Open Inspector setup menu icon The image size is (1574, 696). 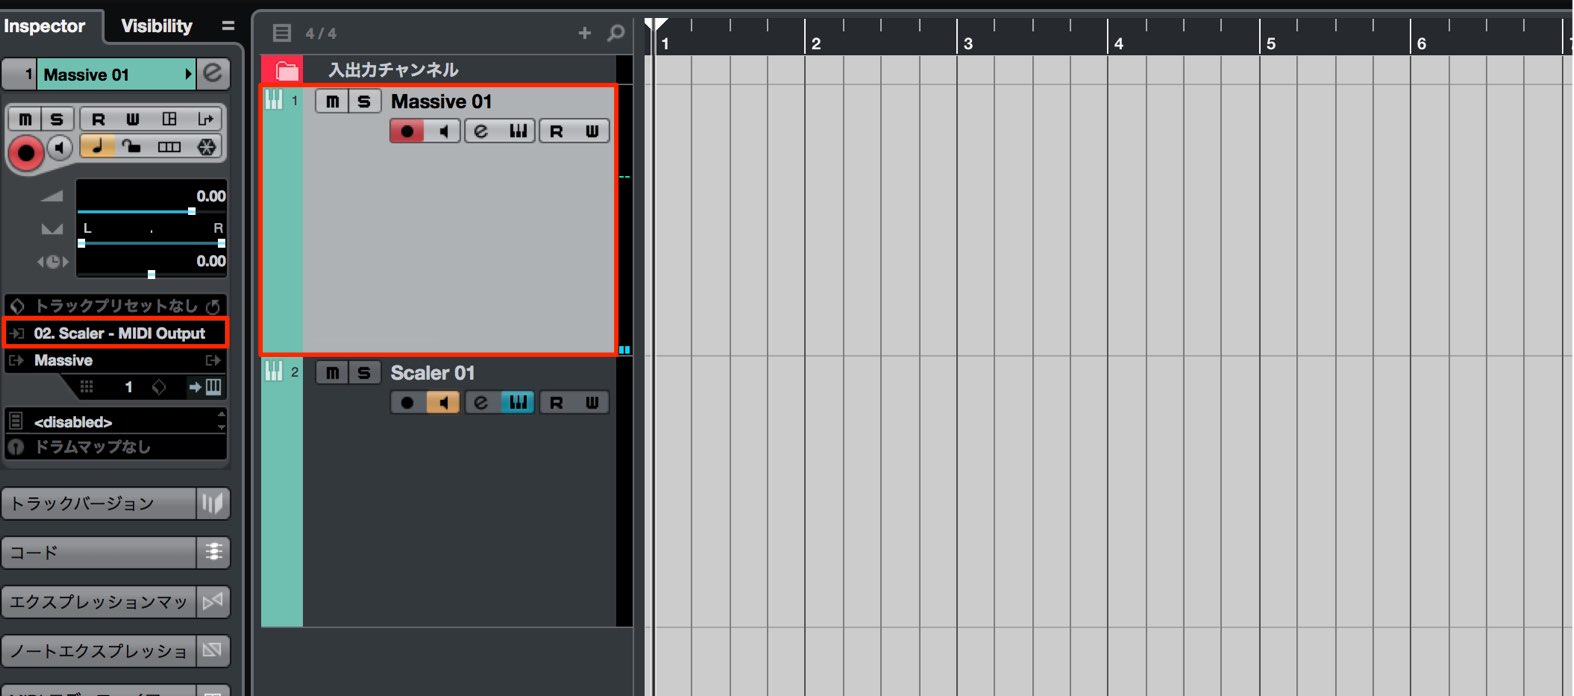(228, 26)
